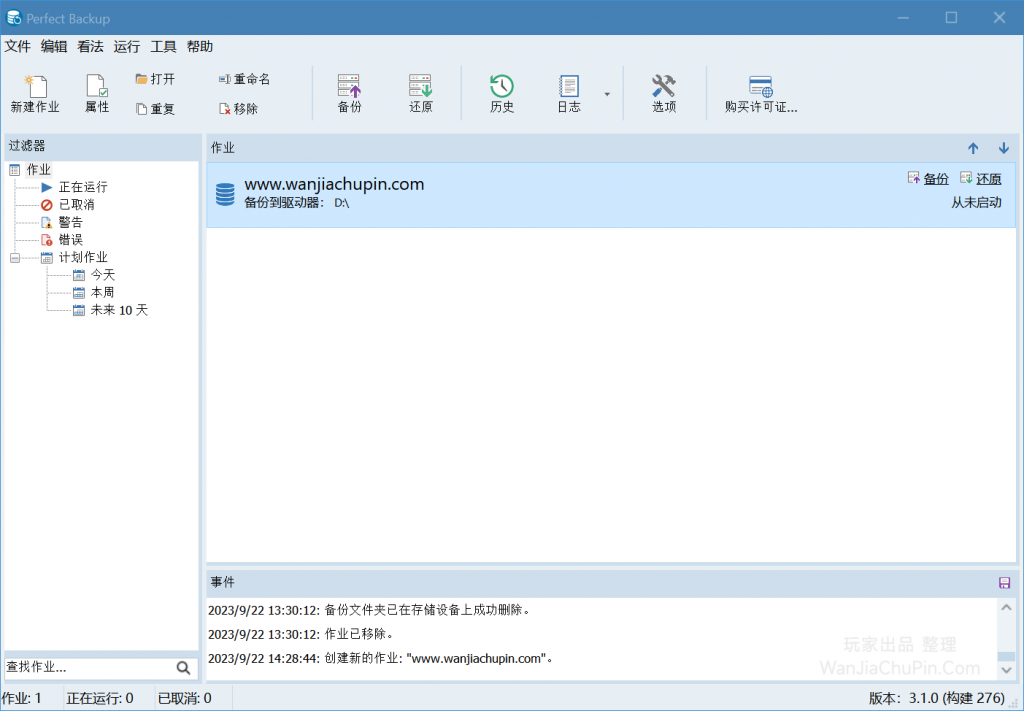Open the 日志 log toolbar icon
This screenshot has width=1024, height=711.
569,93
